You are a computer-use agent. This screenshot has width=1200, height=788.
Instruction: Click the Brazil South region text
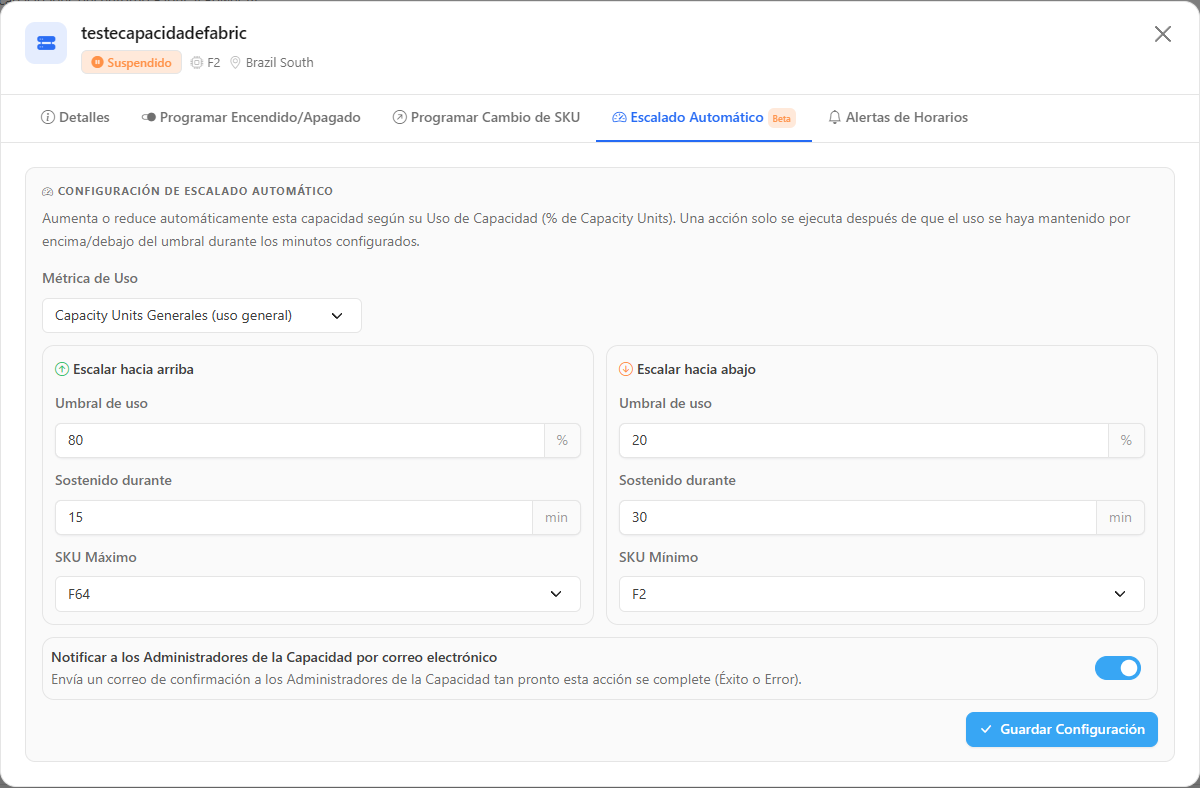pyautogui.click(x=280, y=62)
